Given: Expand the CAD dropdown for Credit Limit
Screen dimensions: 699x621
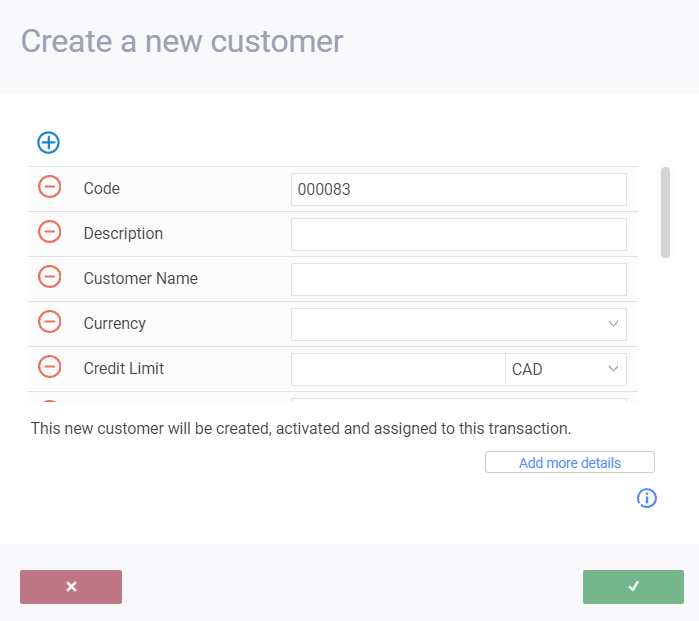Looking at the screenshot, I should pos(566,369).
